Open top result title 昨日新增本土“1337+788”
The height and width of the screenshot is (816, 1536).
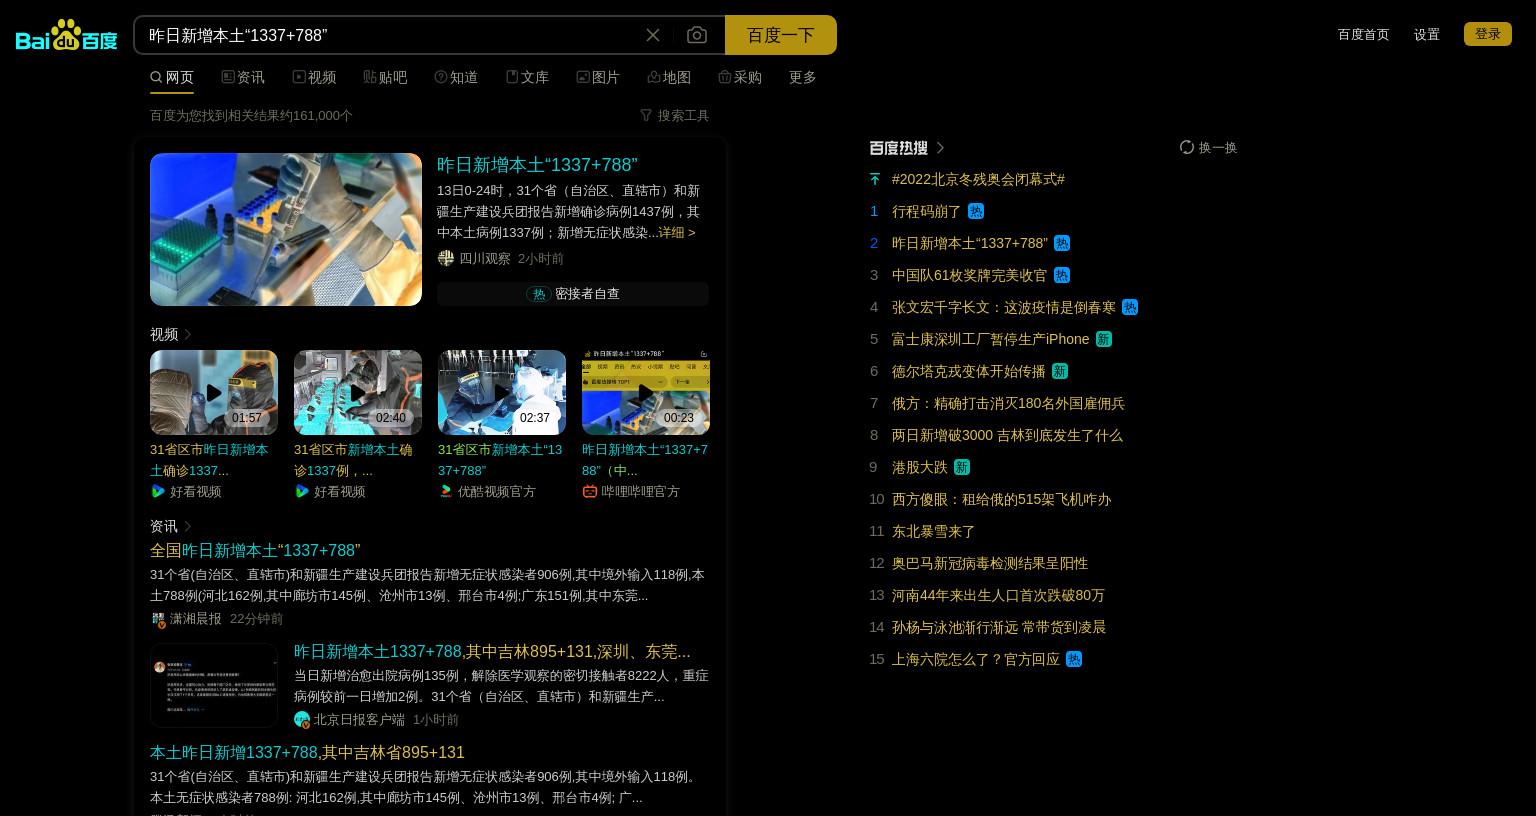[537, 165]
